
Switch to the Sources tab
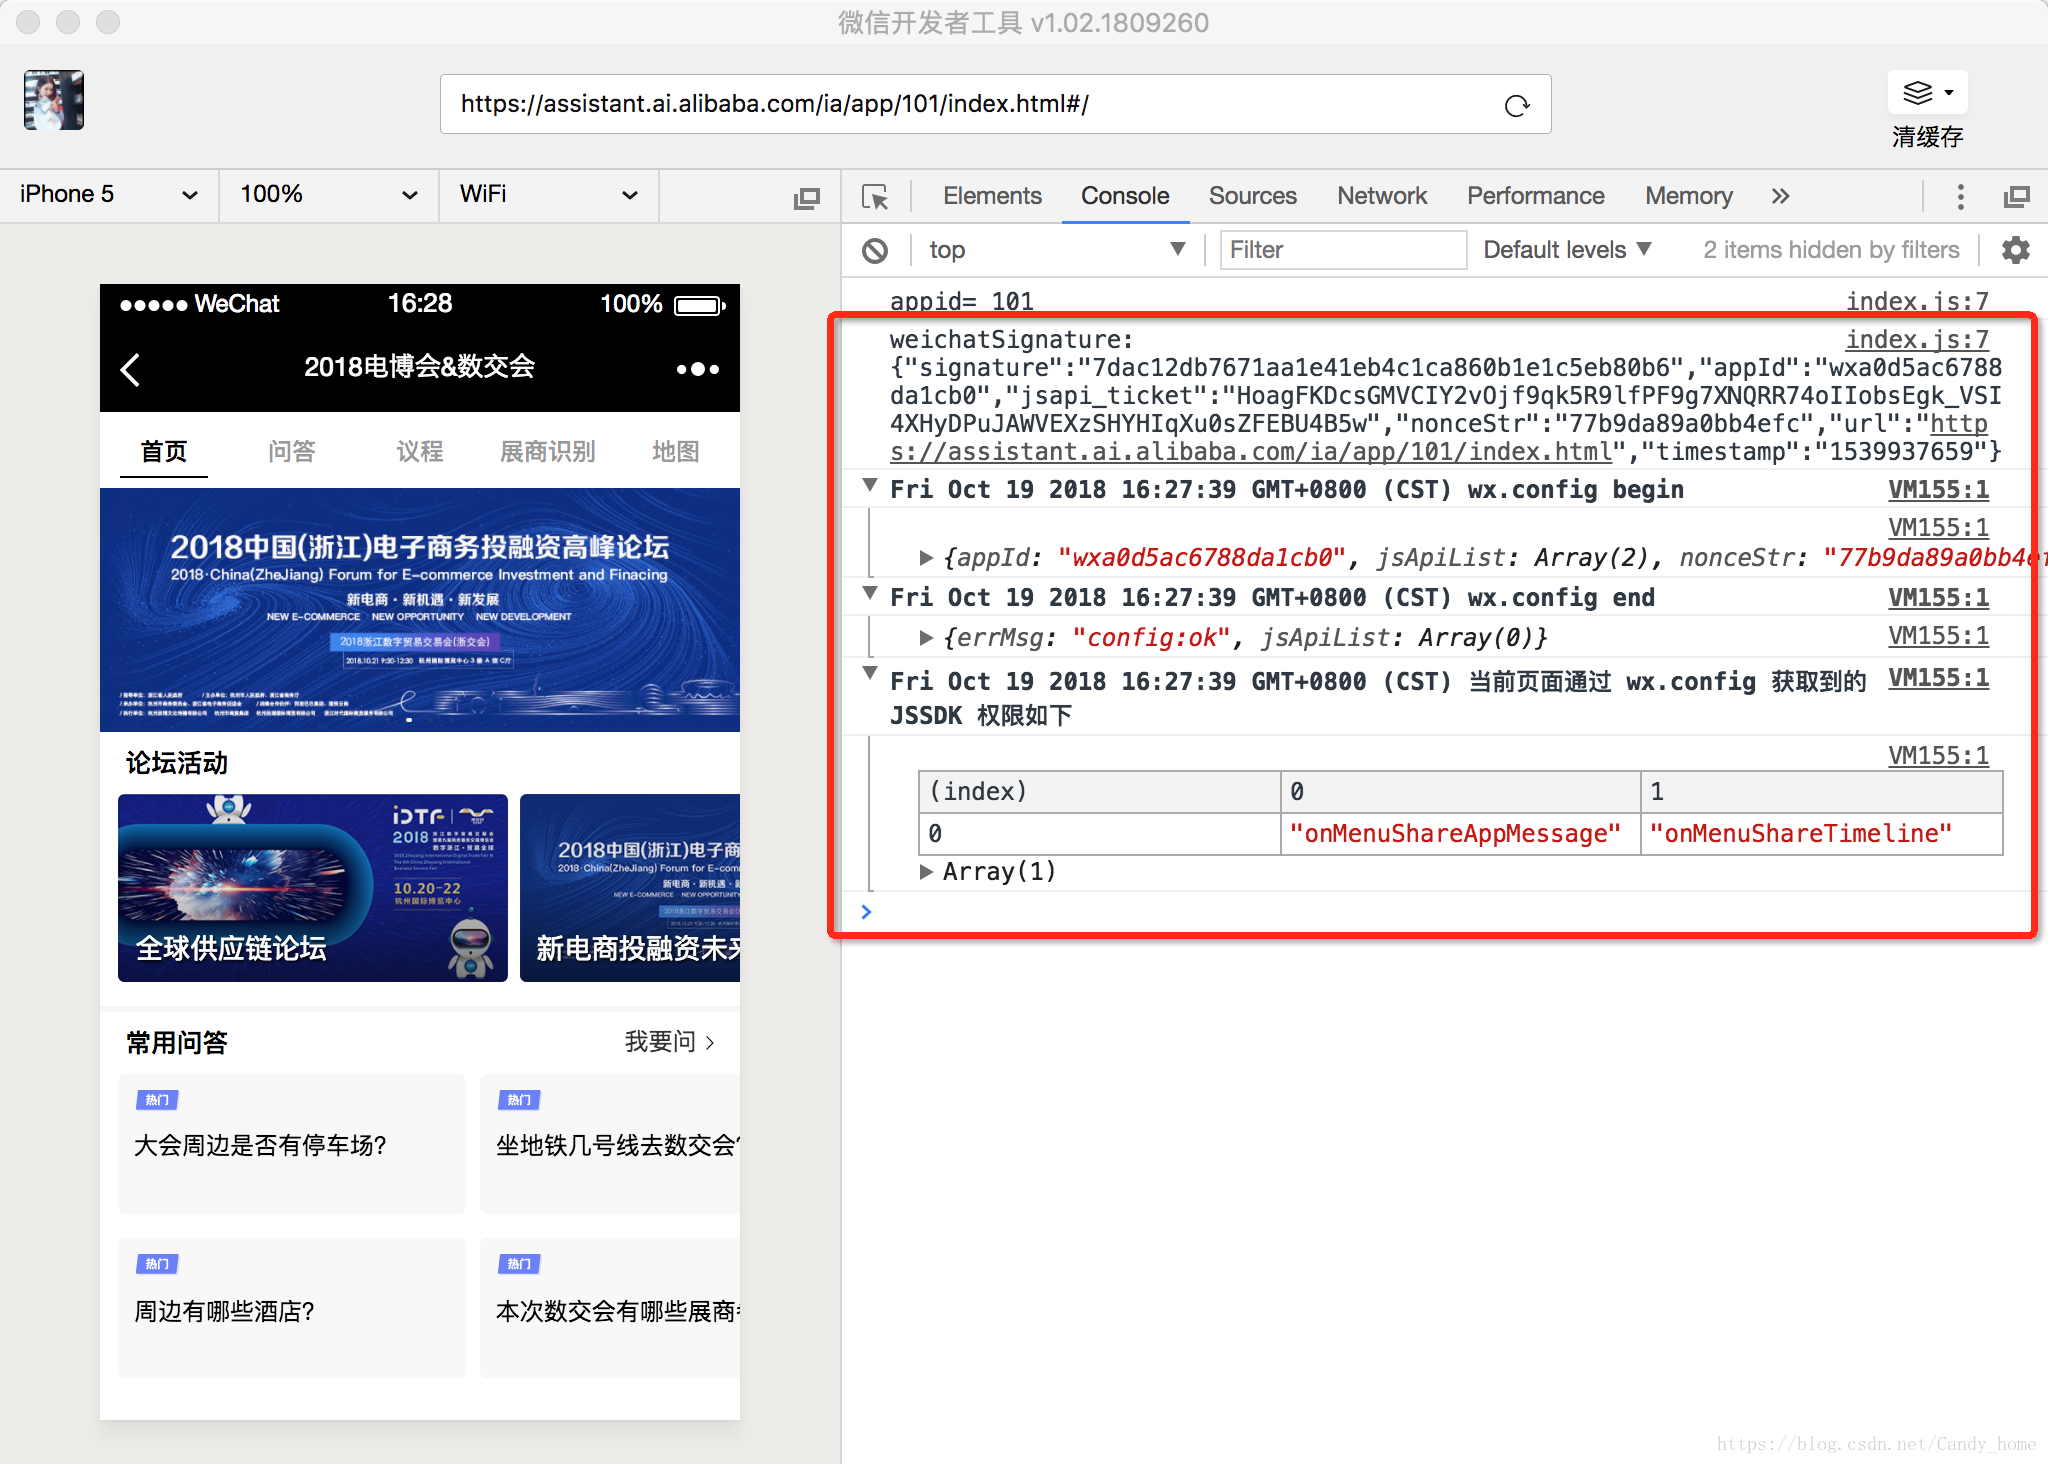[1252, 196]
